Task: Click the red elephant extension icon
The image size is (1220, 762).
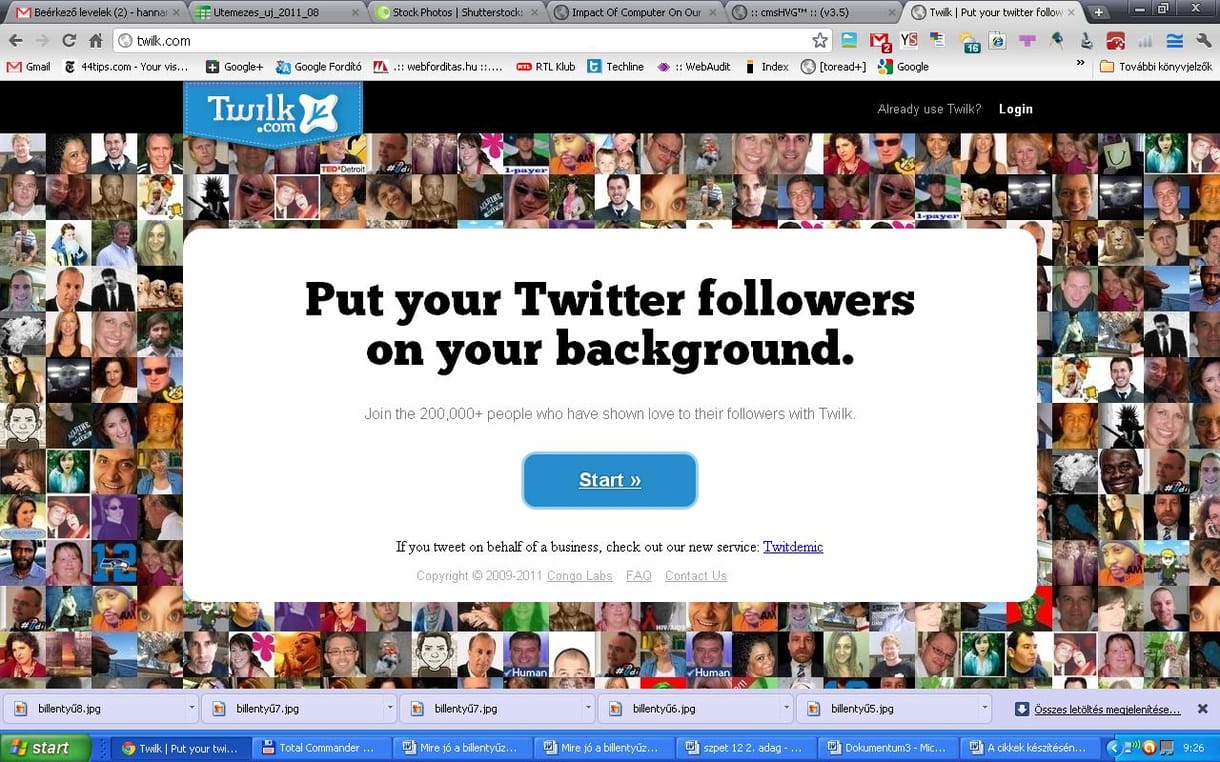Action: pos(1115,41)
